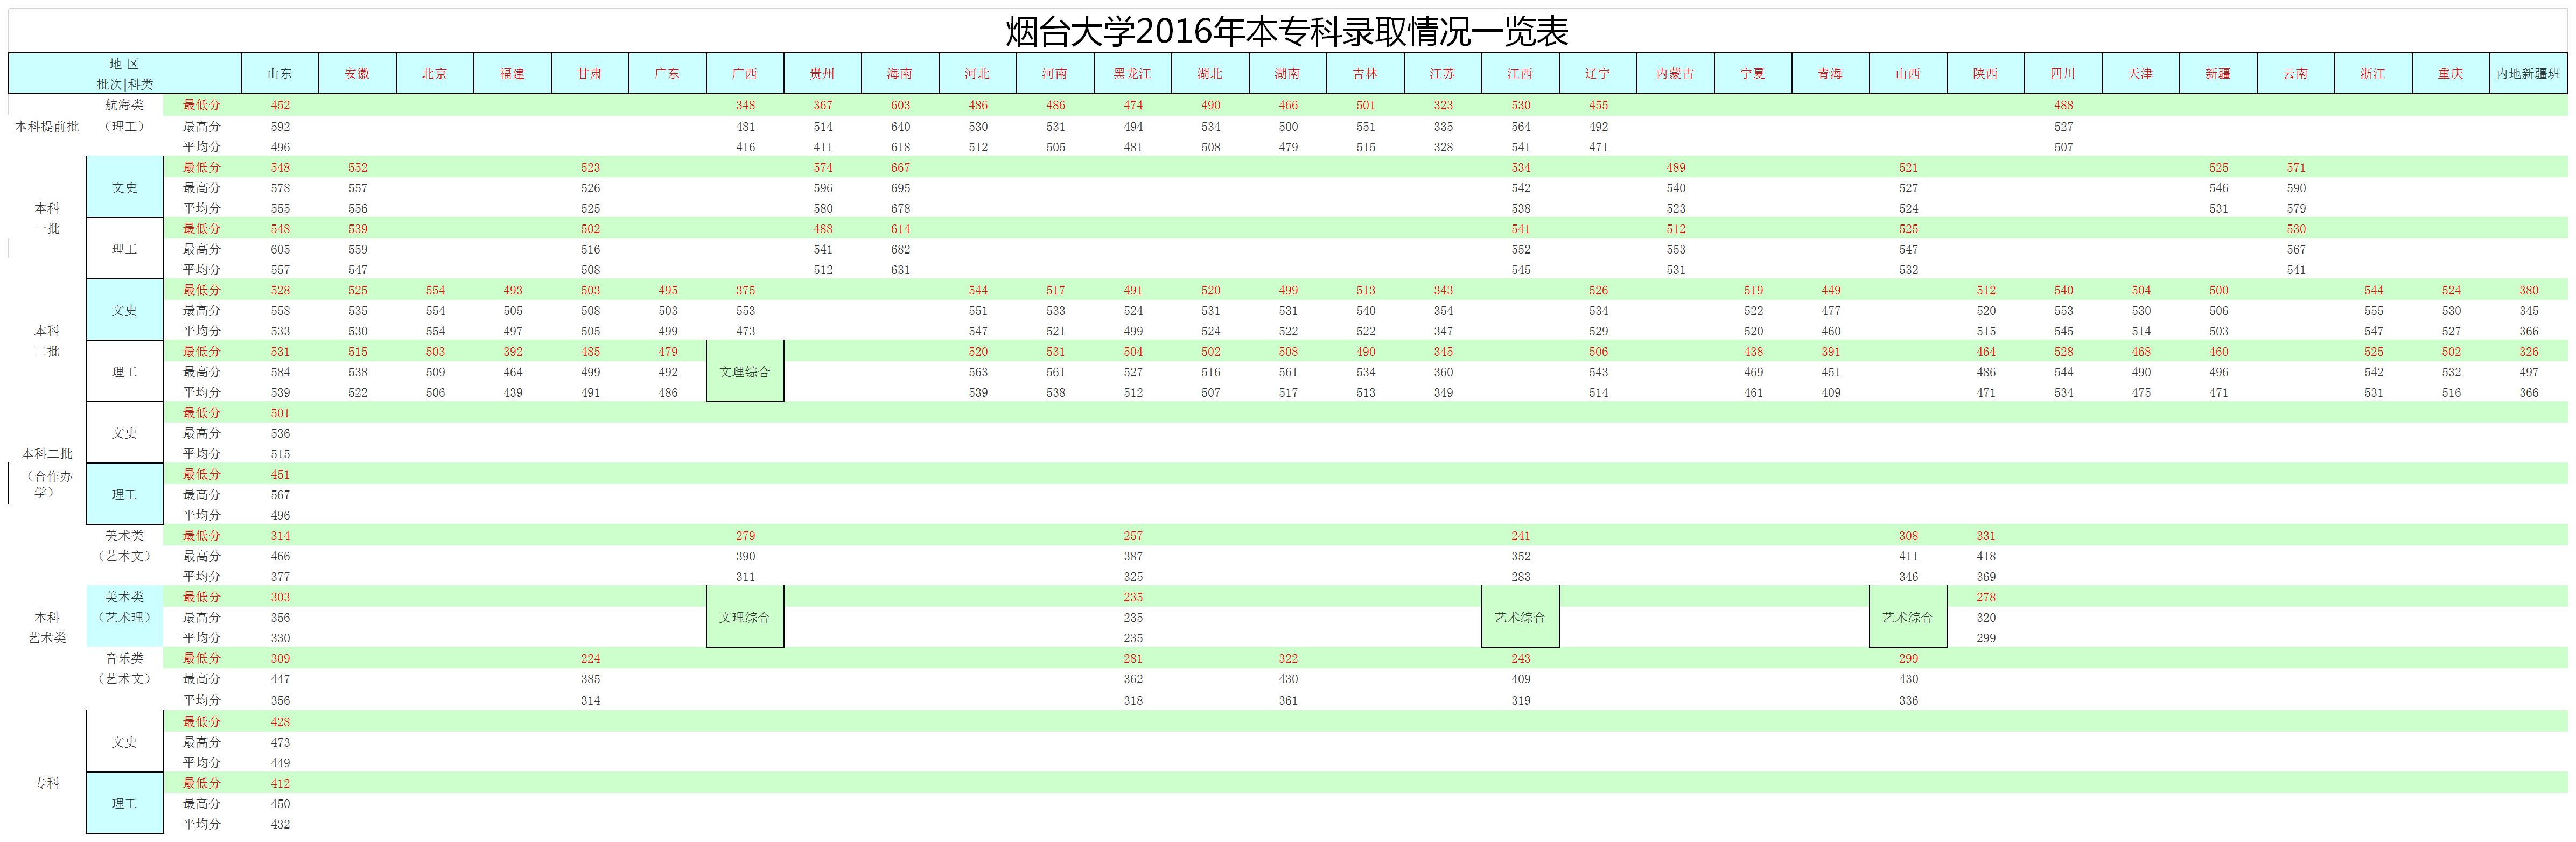
Task: Click the 贵州 column header
Action: [x=822, y=74]
